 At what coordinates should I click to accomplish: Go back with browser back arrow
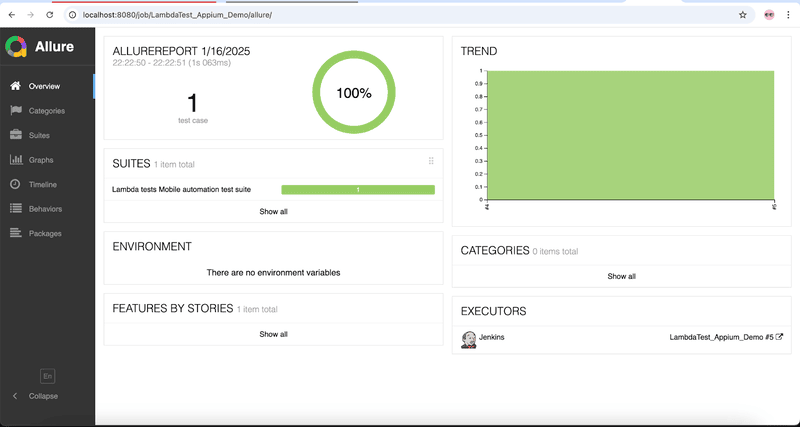click(x=12, y=15)
